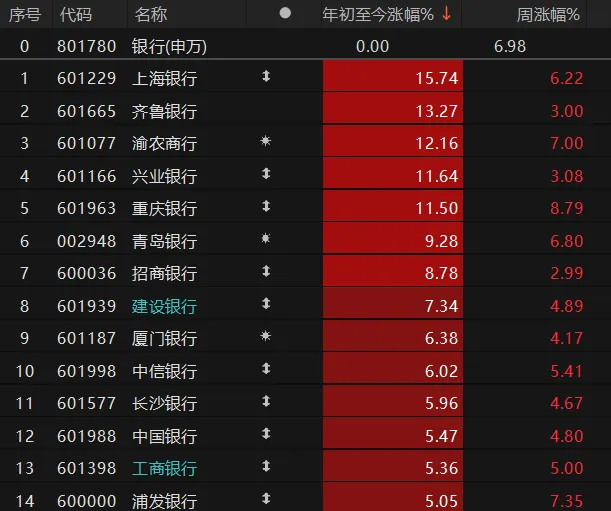Select highlighted stock name 工商银行
The height and width of the screenshot is (511, 611).
164,468
